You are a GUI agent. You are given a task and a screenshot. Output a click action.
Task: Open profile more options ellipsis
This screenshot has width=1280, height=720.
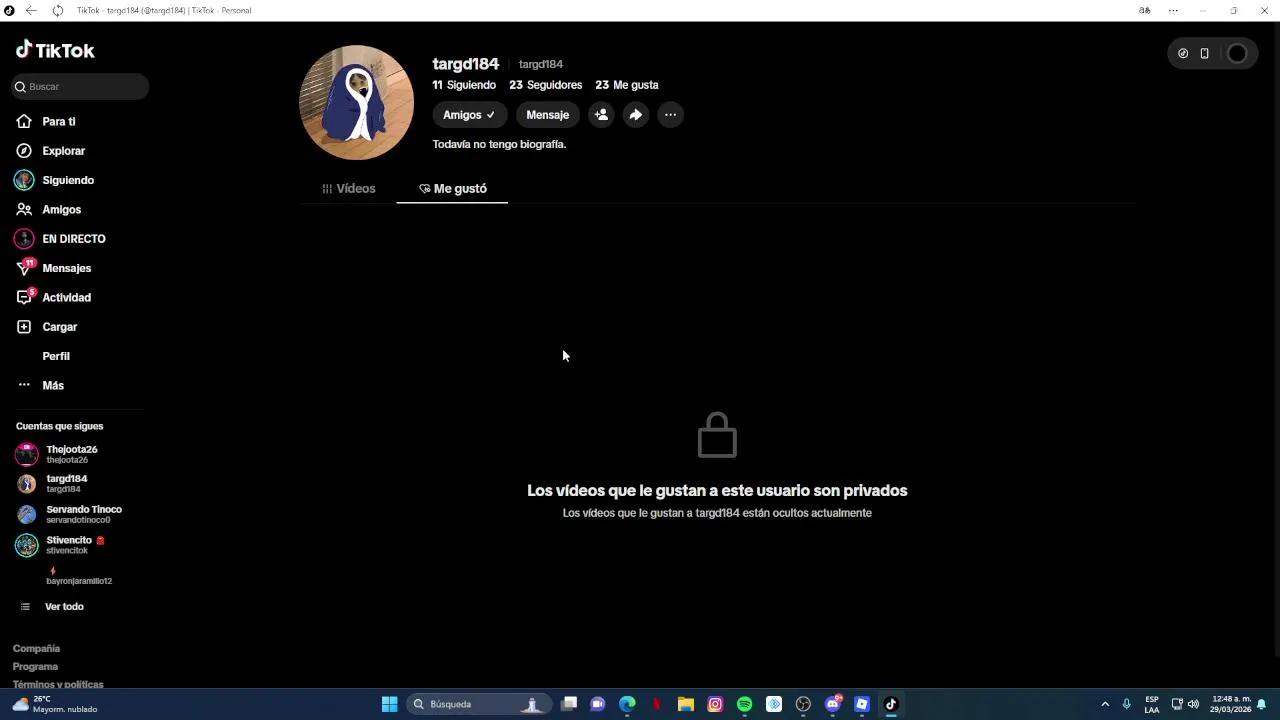coord(670,115)
